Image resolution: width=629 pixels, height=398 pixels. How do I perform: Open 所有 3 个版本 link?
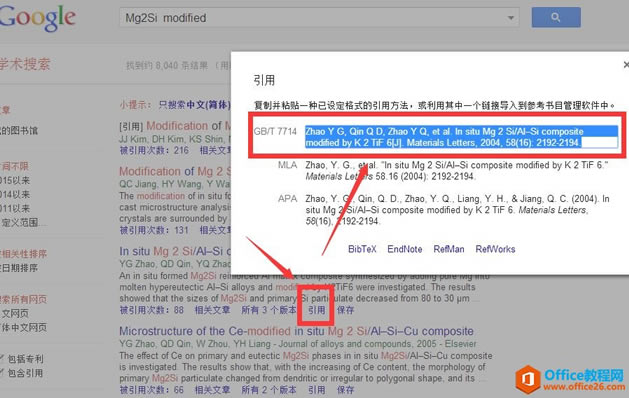click(268, 310)
